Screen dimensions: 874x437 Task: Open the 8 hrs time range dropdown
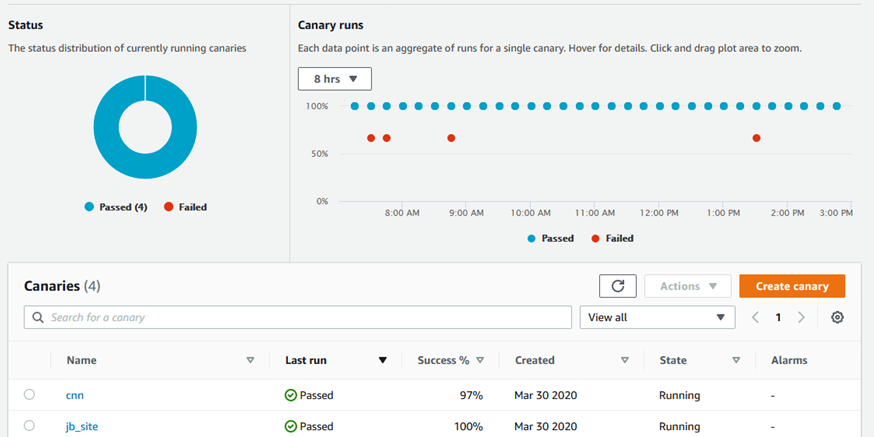(335, 79)
